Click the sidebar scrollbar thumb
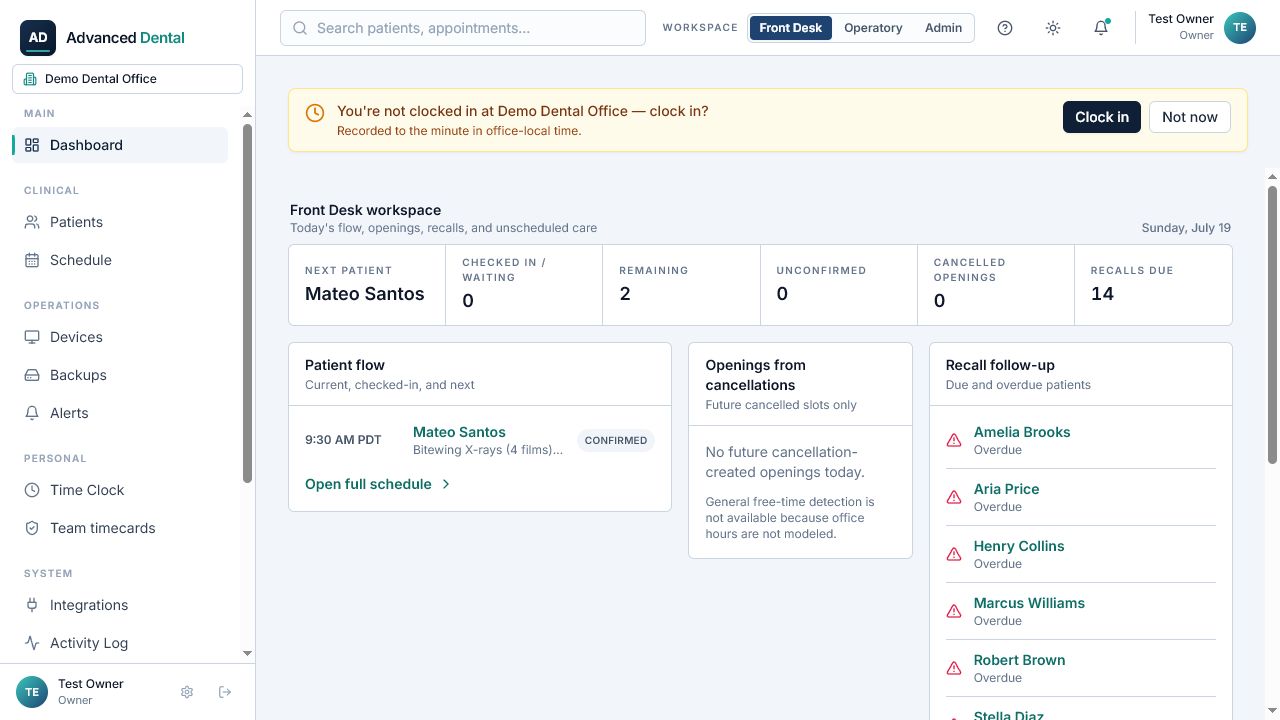 click(x=248, y=303)
